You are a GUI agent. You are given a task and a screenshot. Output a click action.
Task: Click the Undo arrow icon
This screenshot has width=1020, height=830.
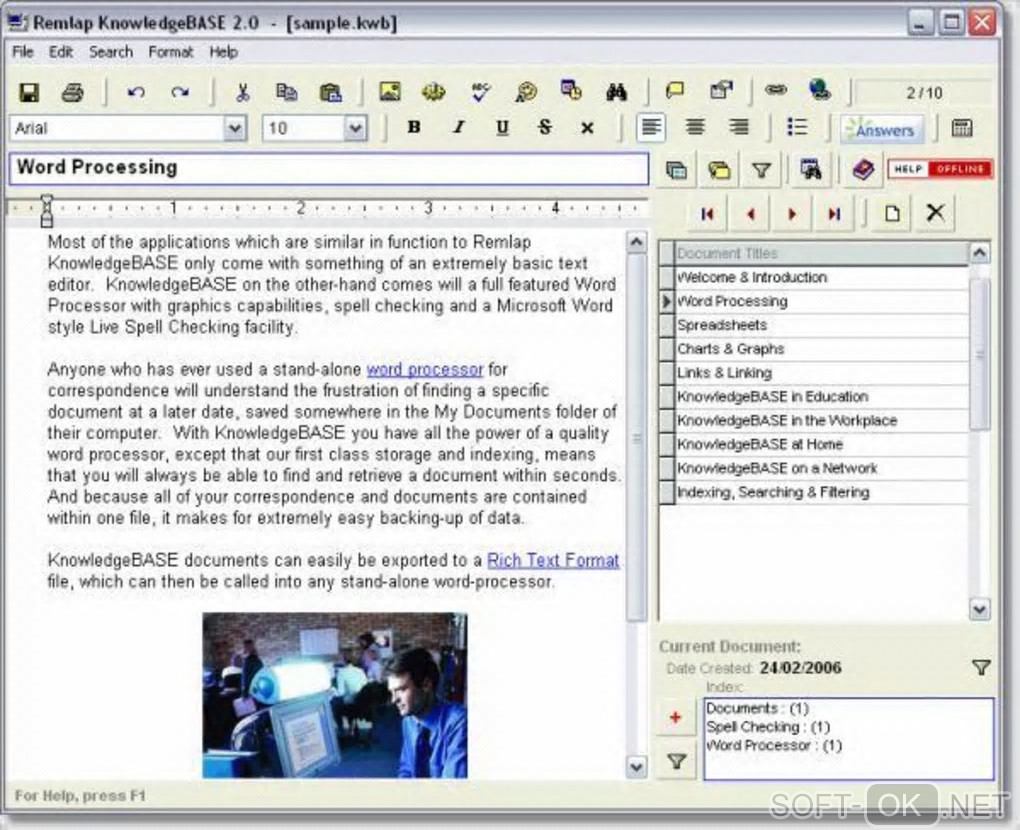tap(136, 92)
